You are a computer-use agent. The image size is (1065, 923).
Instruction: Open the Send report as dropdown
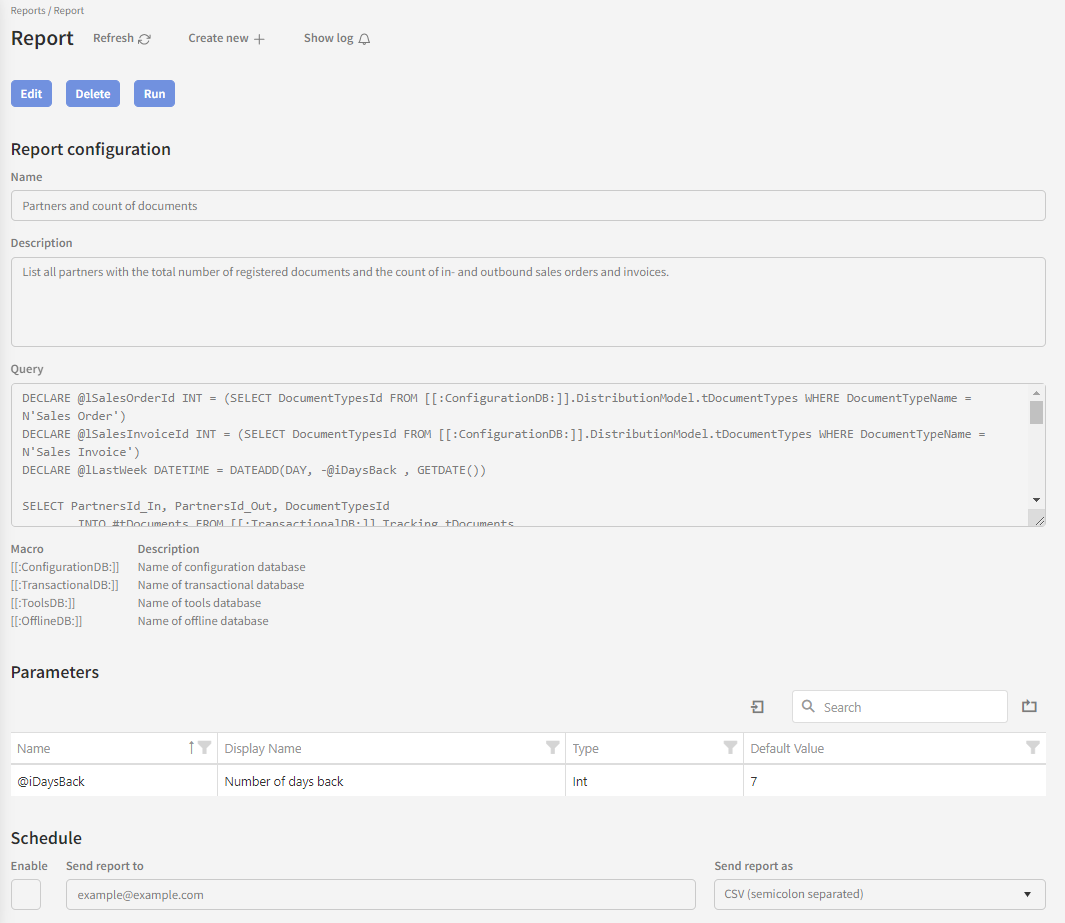point(1027,894)
